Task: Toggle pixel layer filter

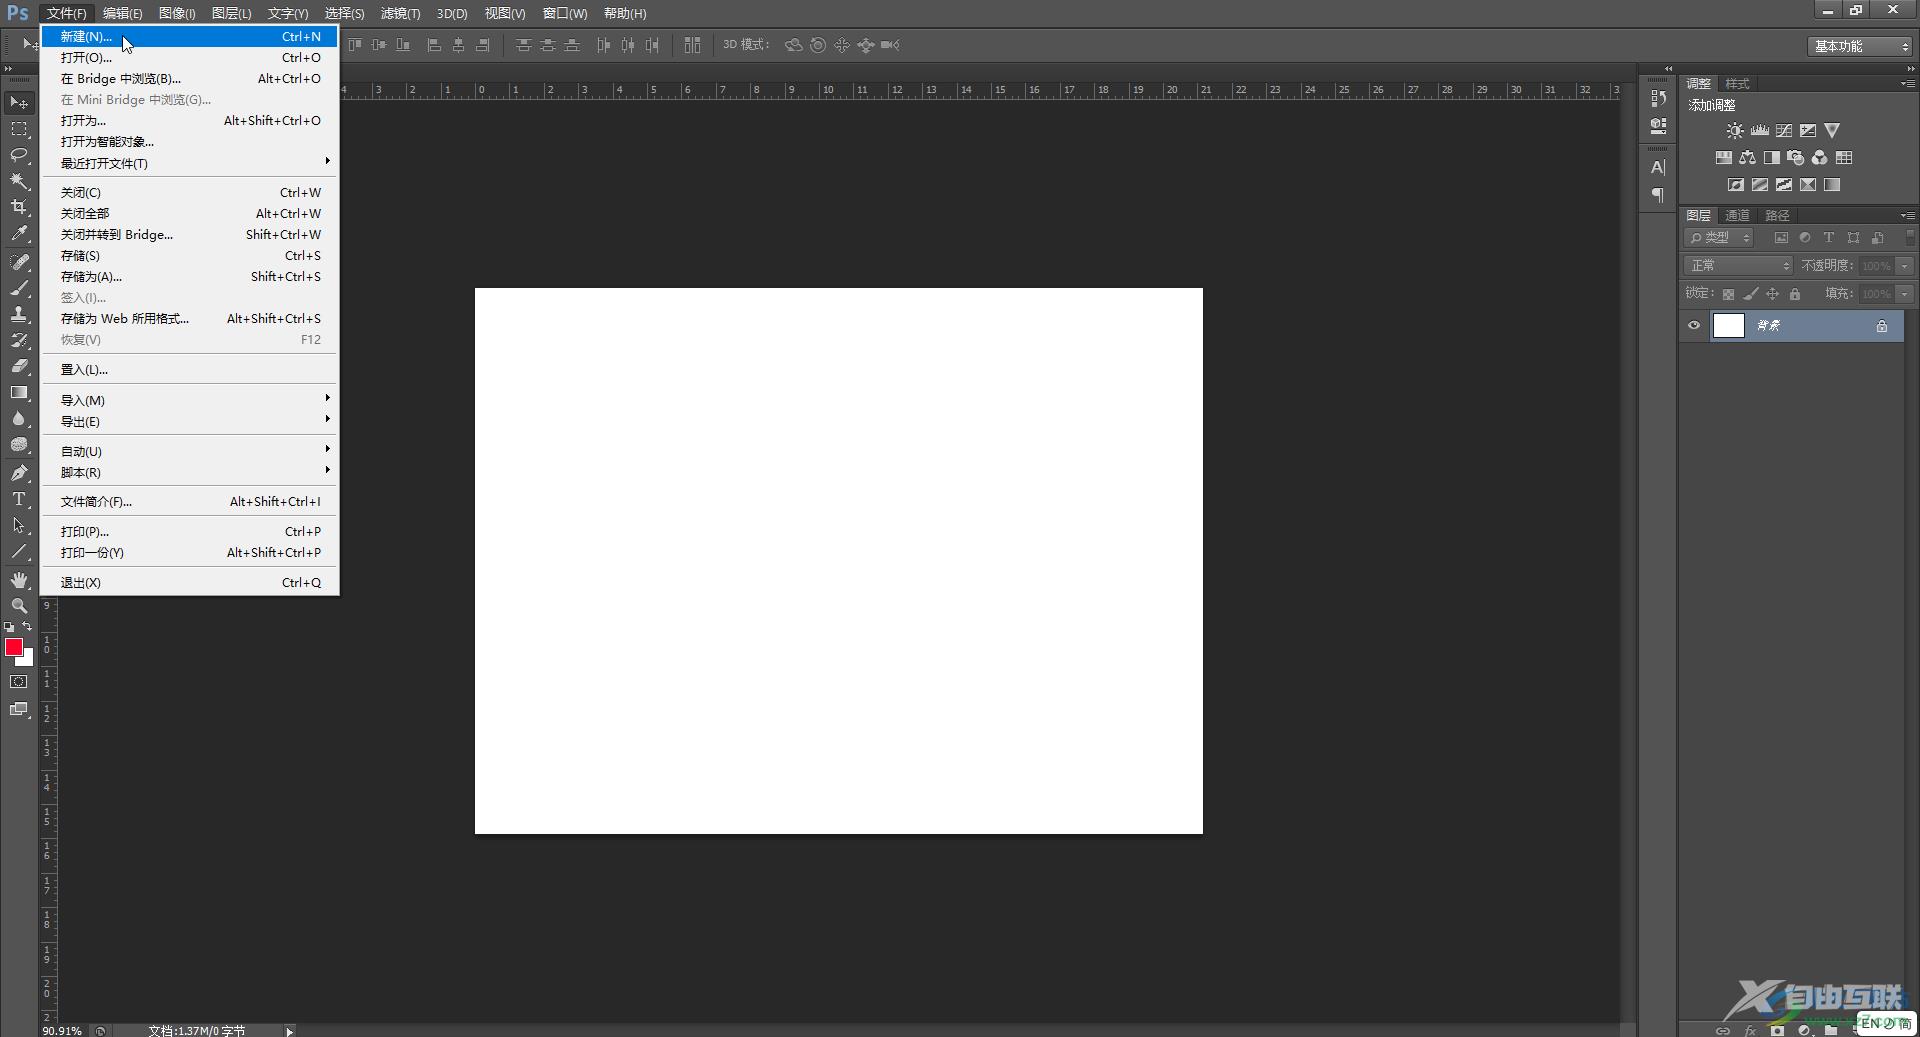Action: click(x=1781, y=238)
